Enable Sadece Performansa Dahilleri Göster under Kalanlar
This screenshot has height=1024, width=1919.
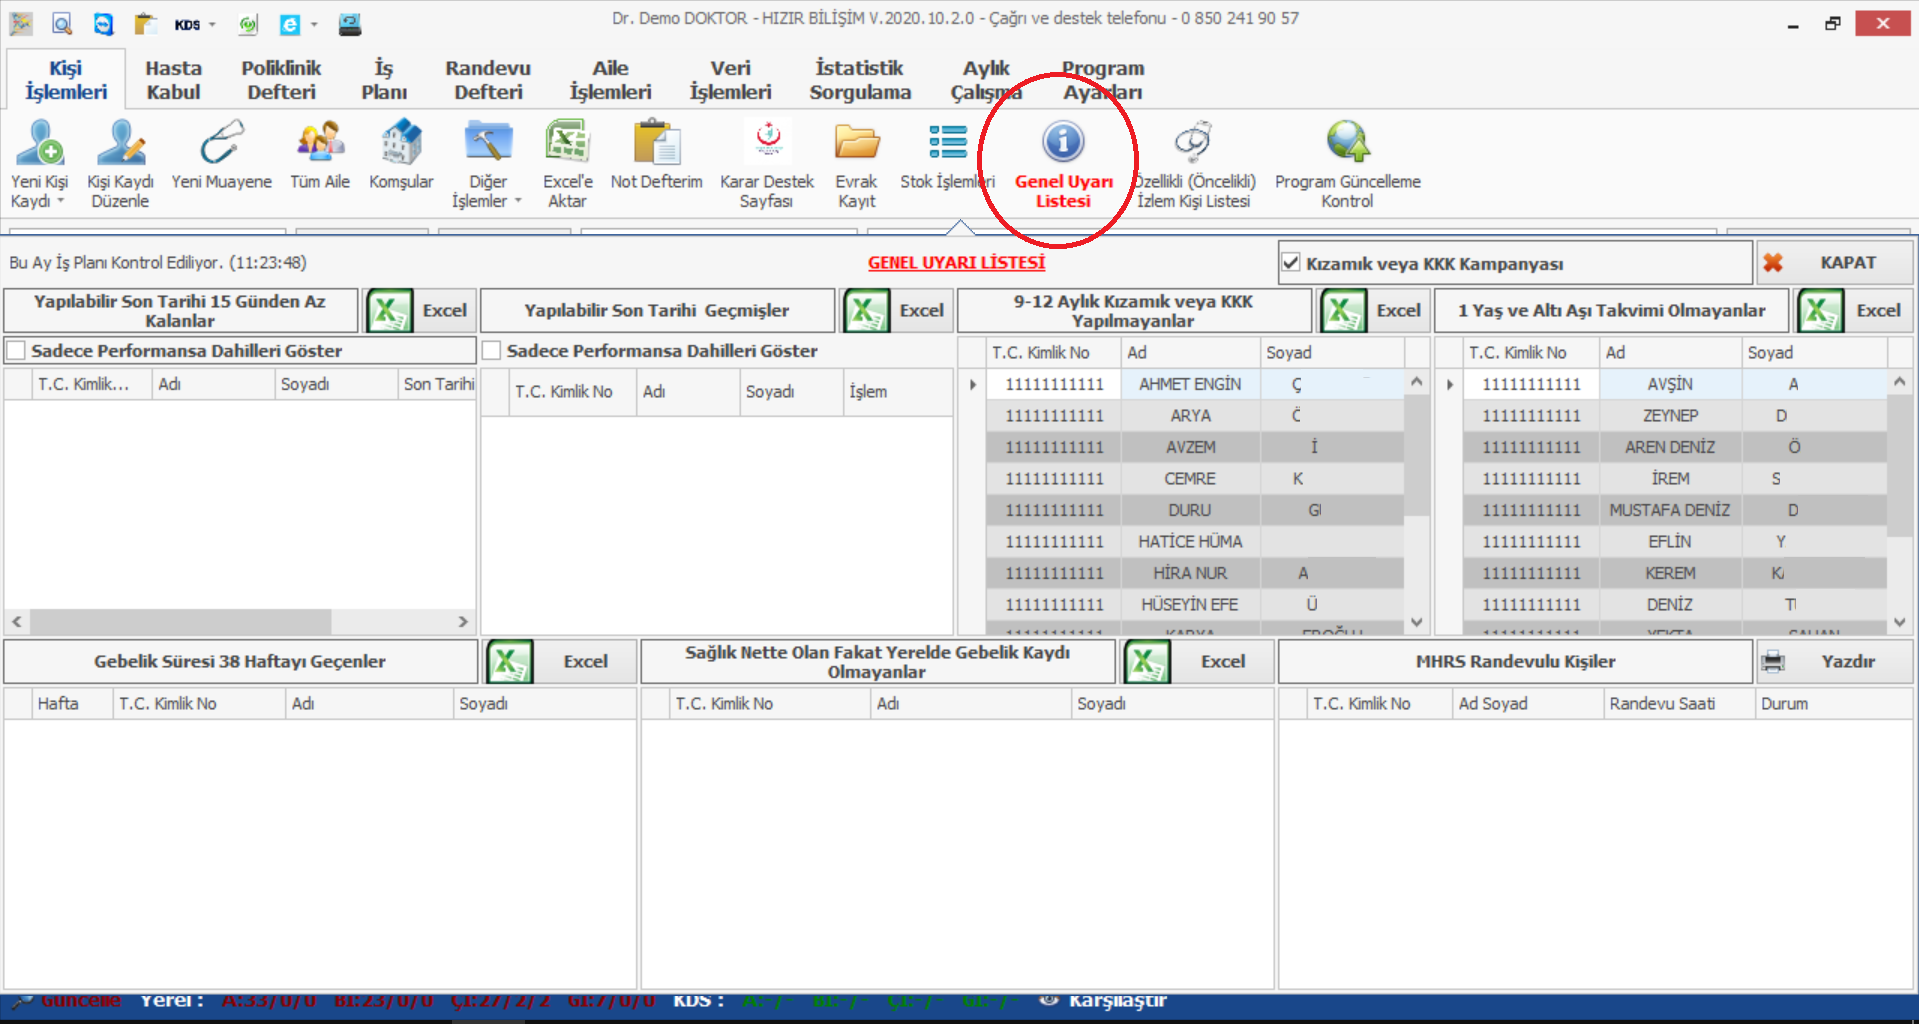tap(16, 351)
